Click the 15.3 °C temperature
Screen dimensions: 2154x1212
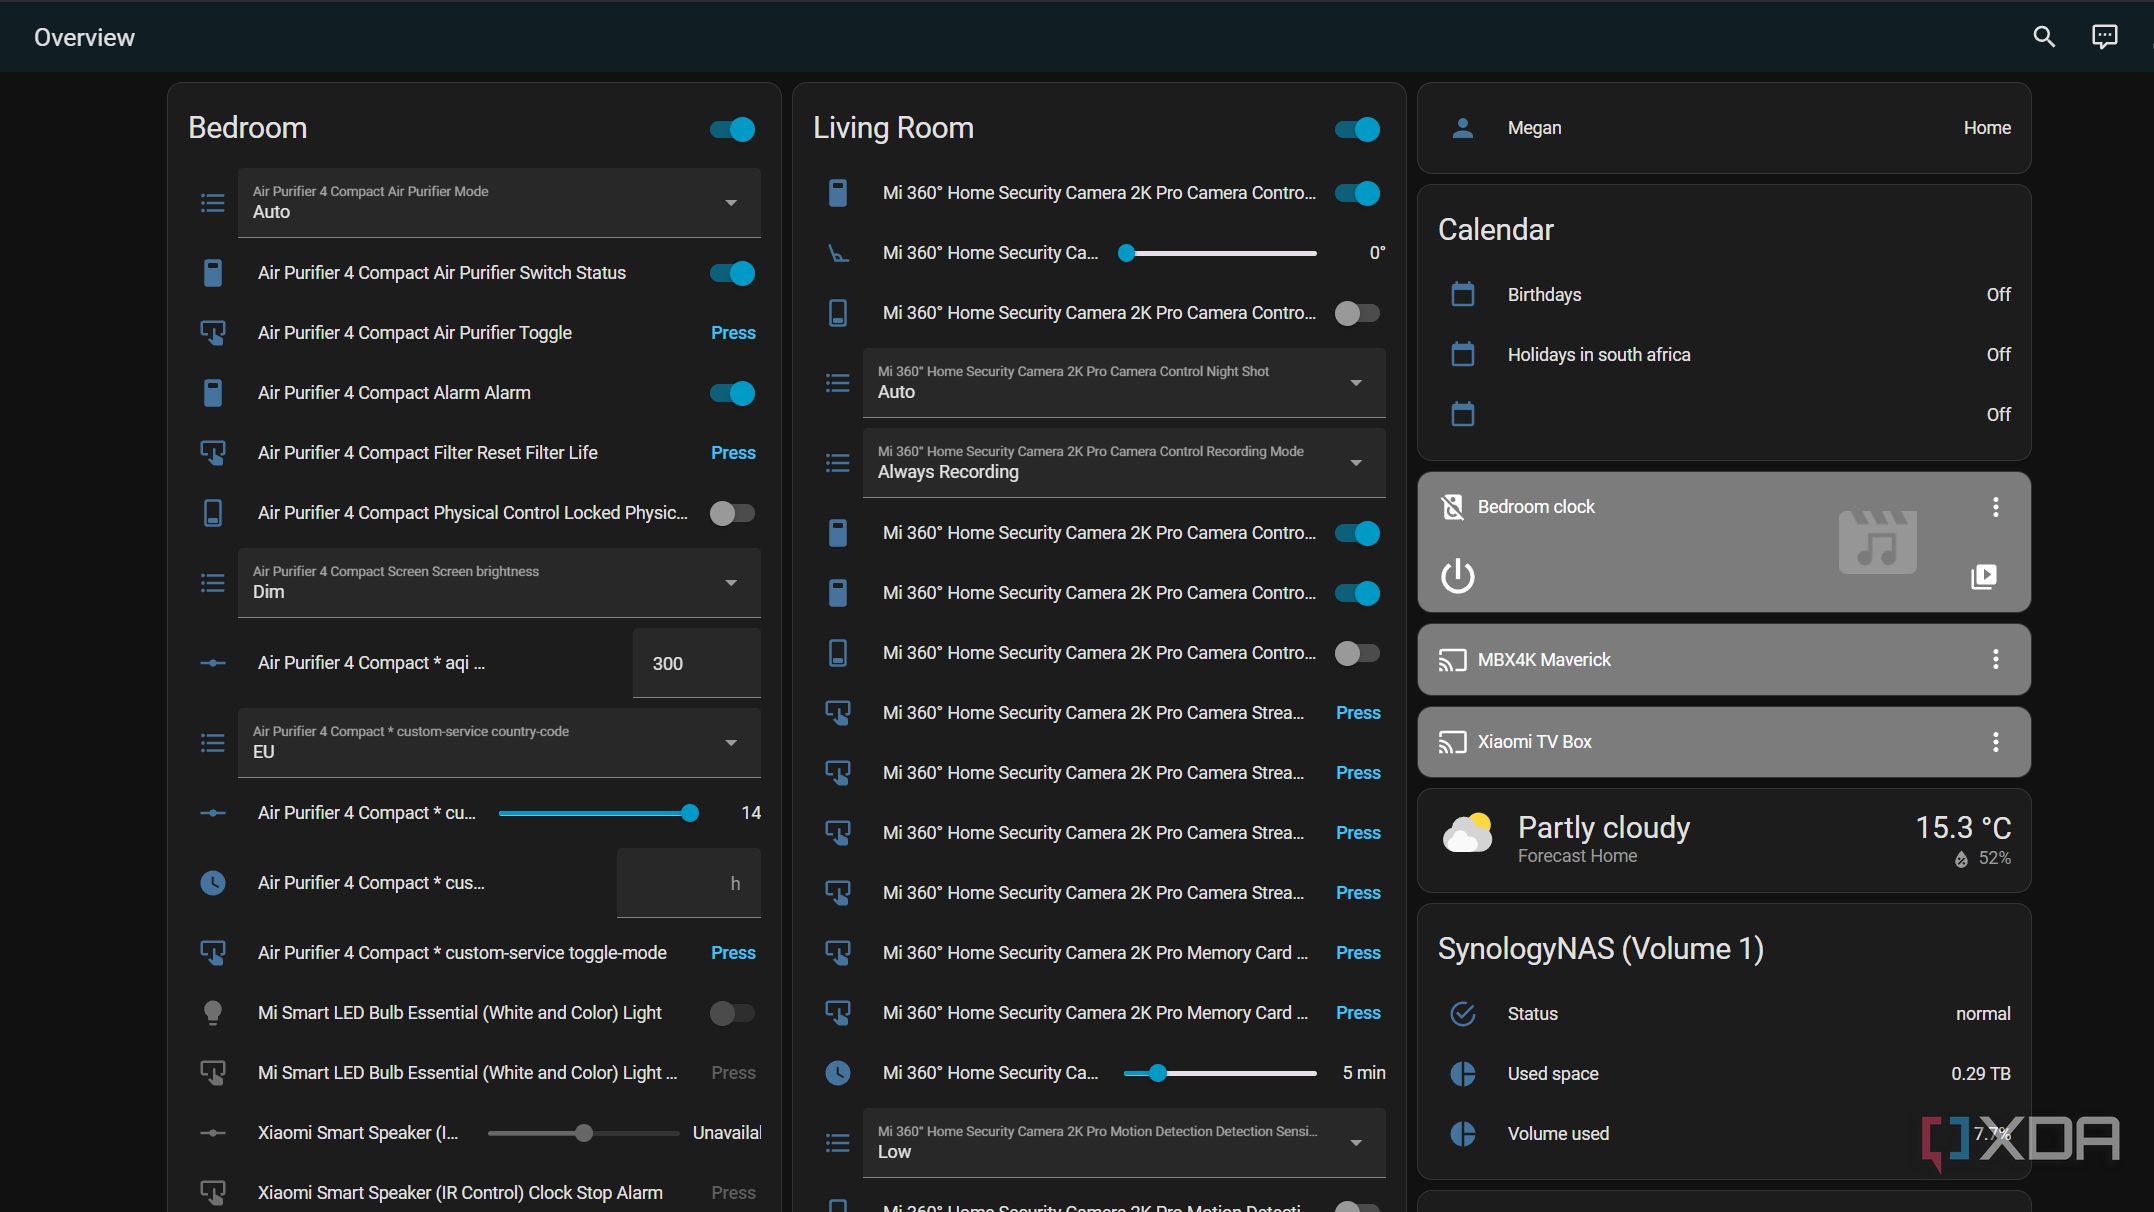1963,828
